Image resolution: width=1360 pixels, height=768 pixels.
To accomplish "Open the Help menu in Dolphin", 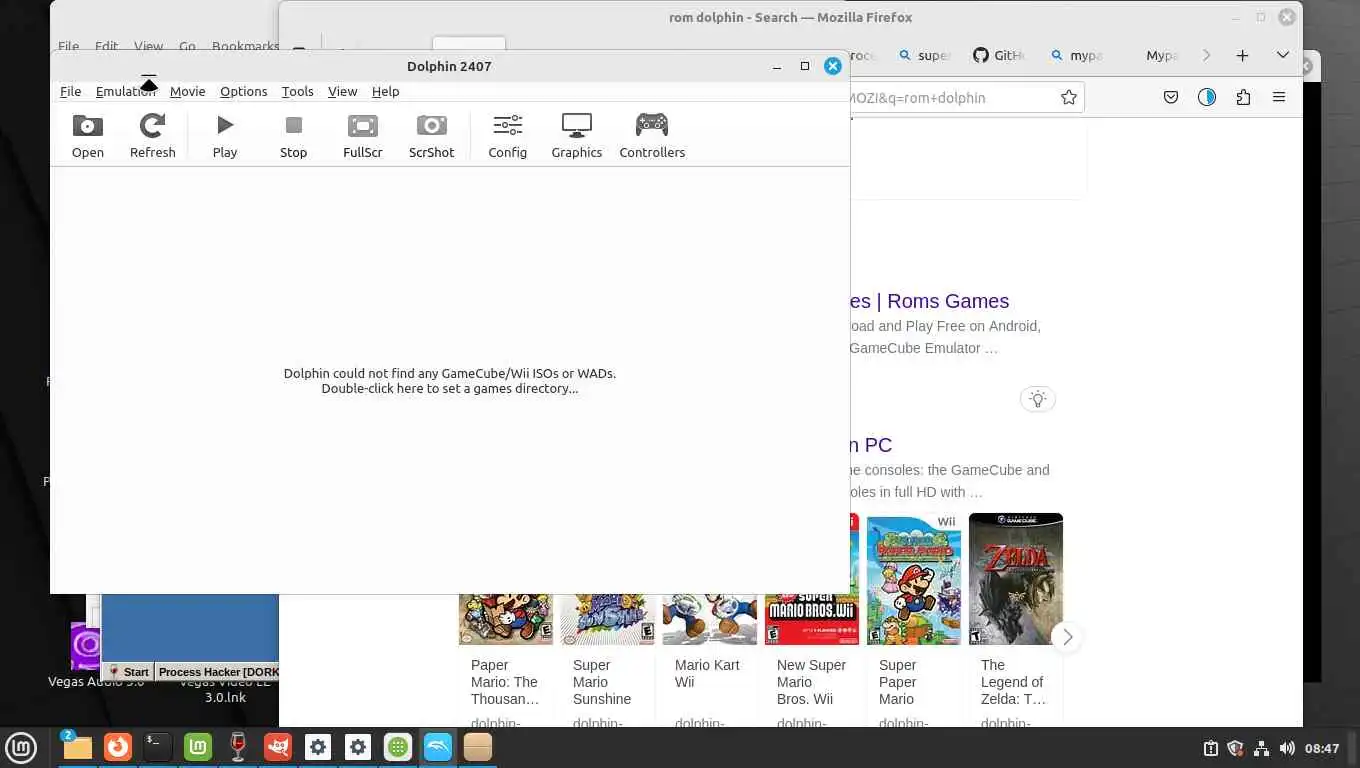I will pyautogui.click(x=385, y=91).
